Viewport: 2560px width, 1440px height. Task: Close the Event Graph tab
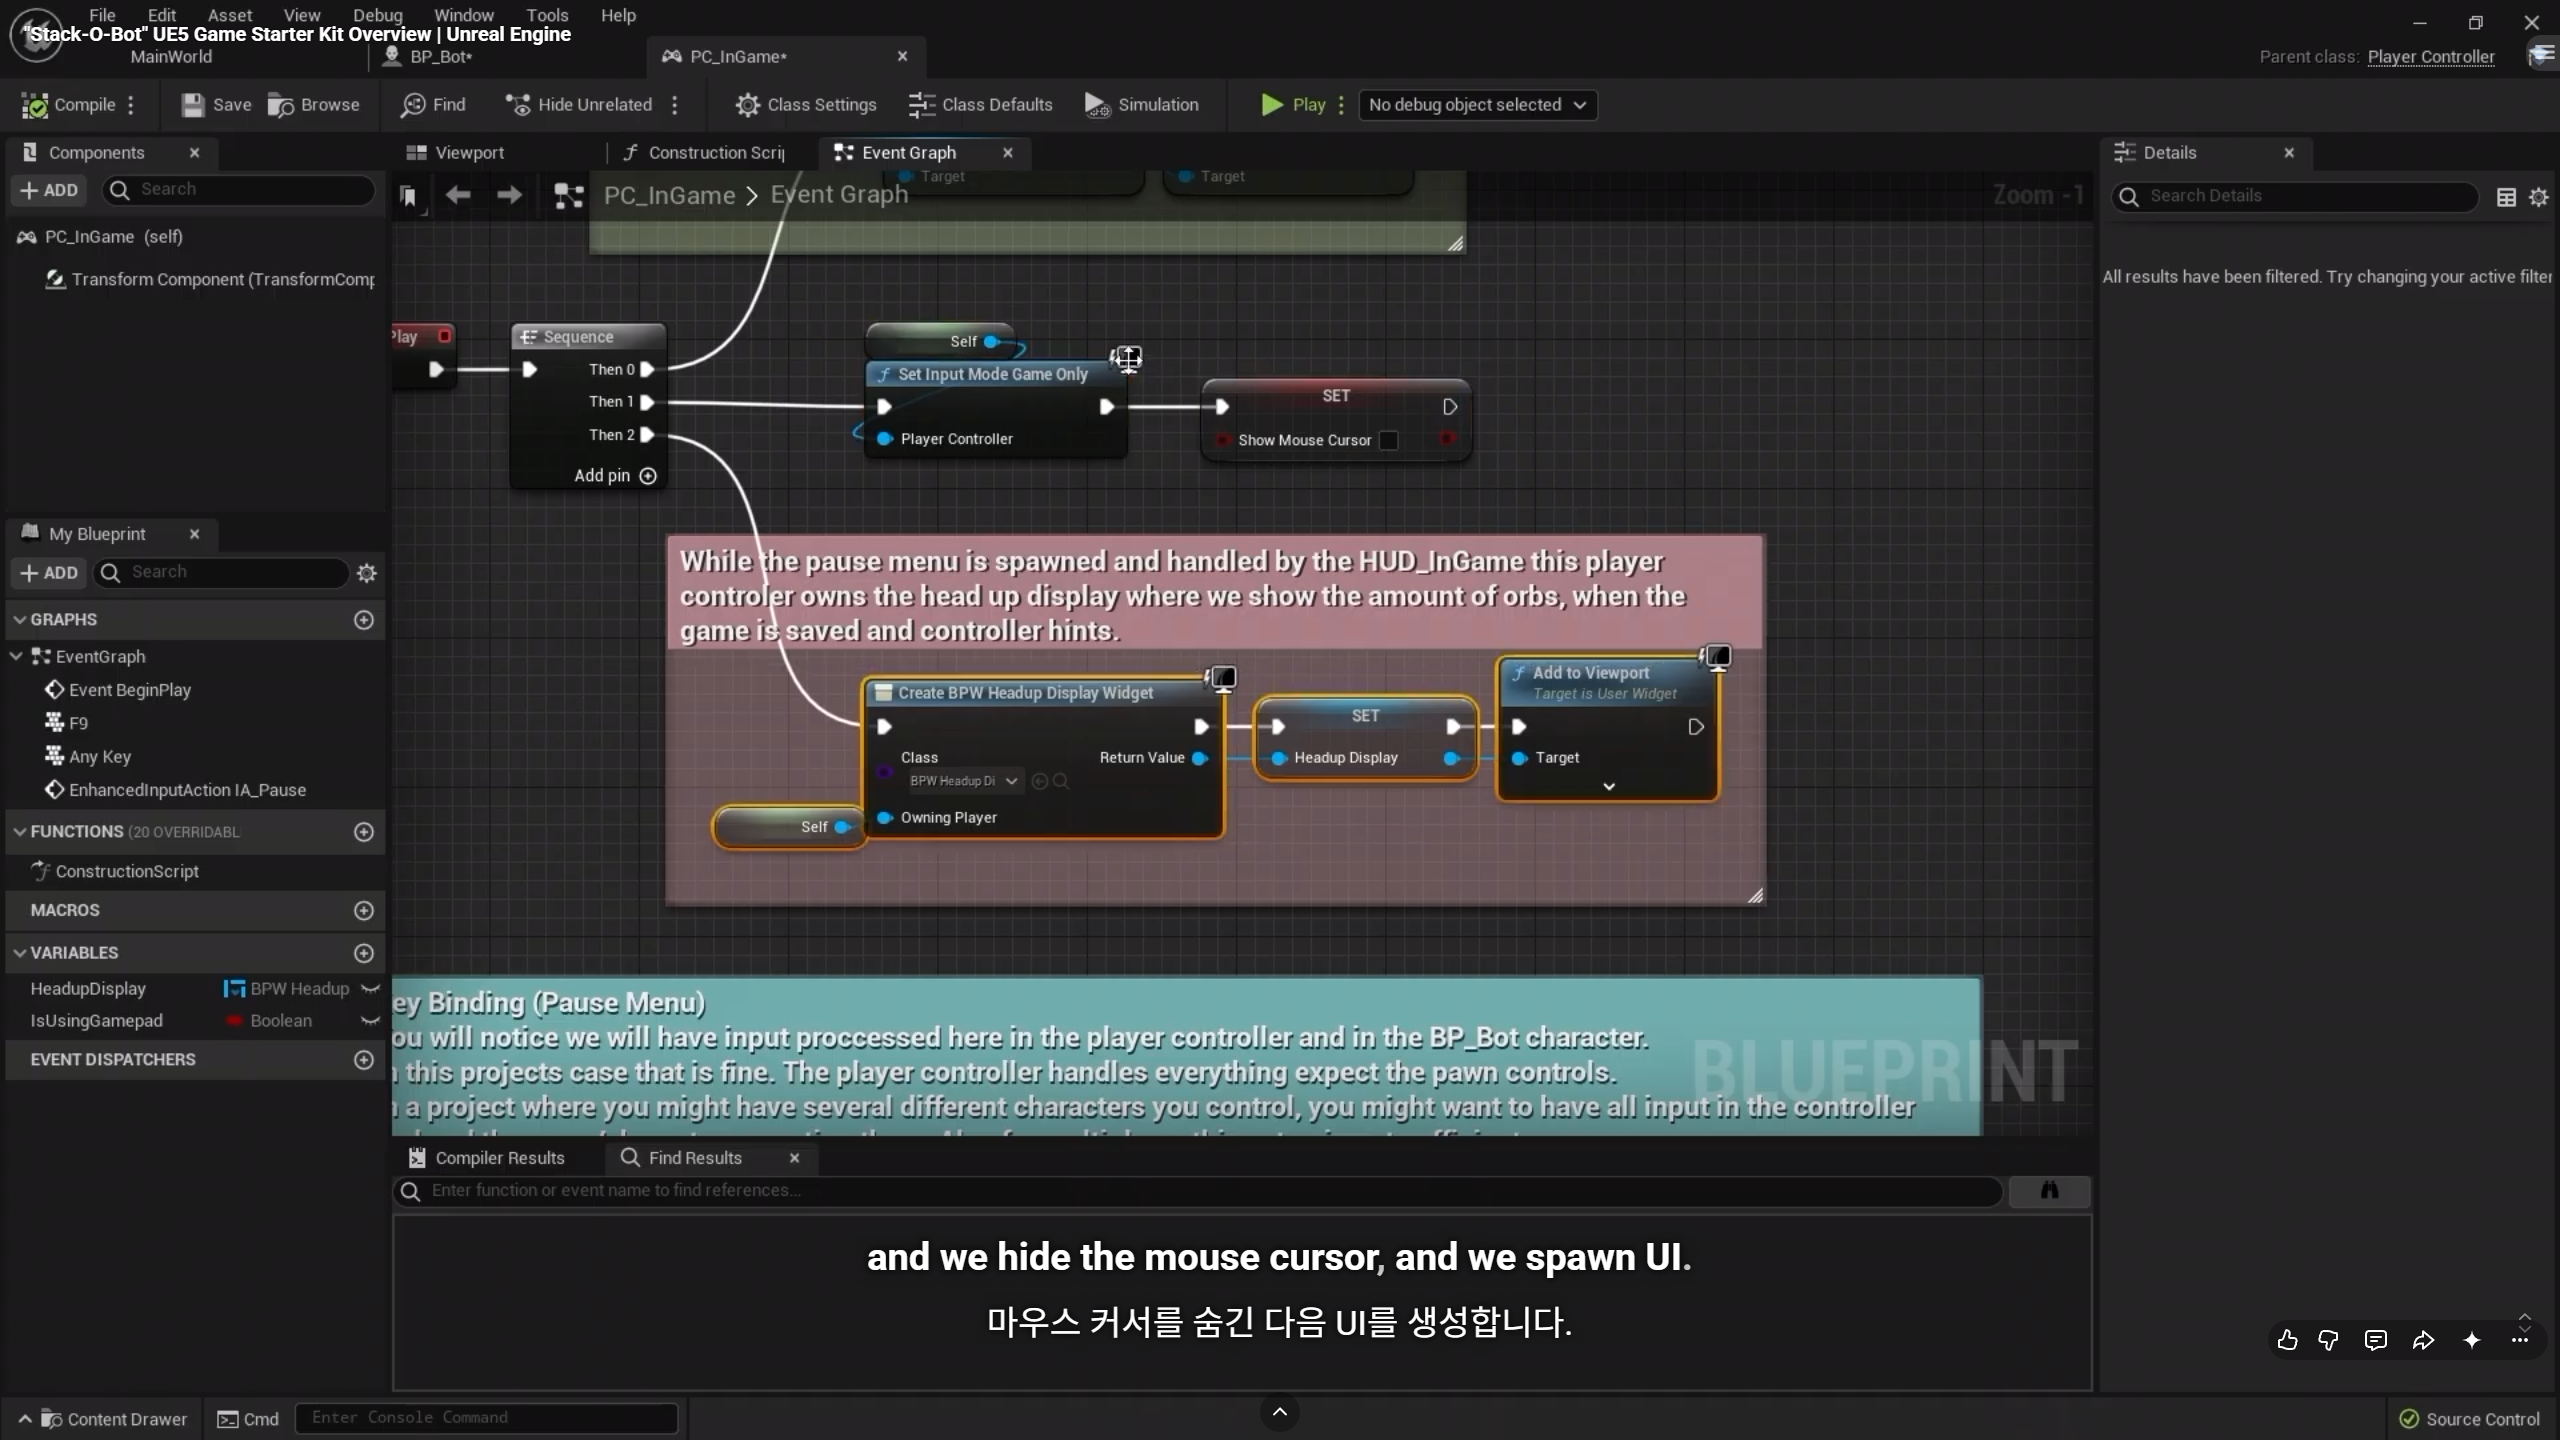pyautogui.click(x=1008, y=153)
